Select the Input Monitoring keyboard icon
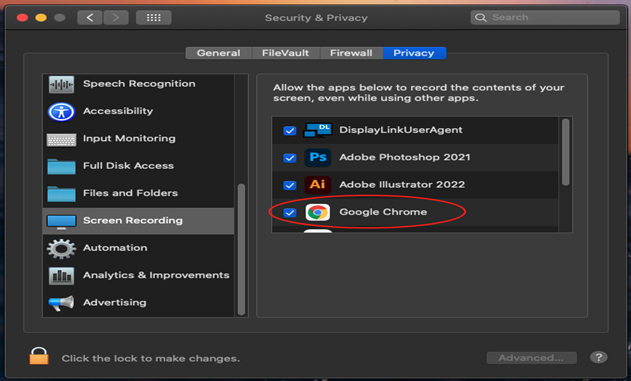This screenshot has width=631, height=381. tap(61, 140)
